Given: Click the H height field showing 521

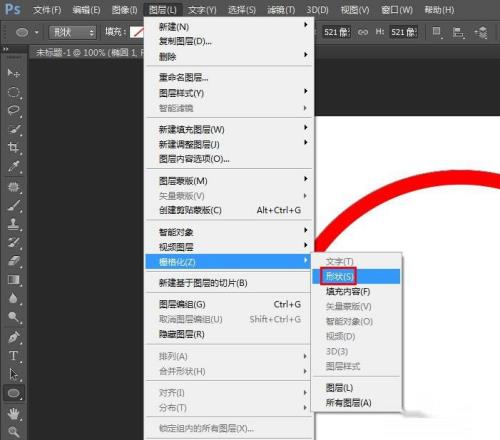Looking at the screenshot, I should coord(404,32).
